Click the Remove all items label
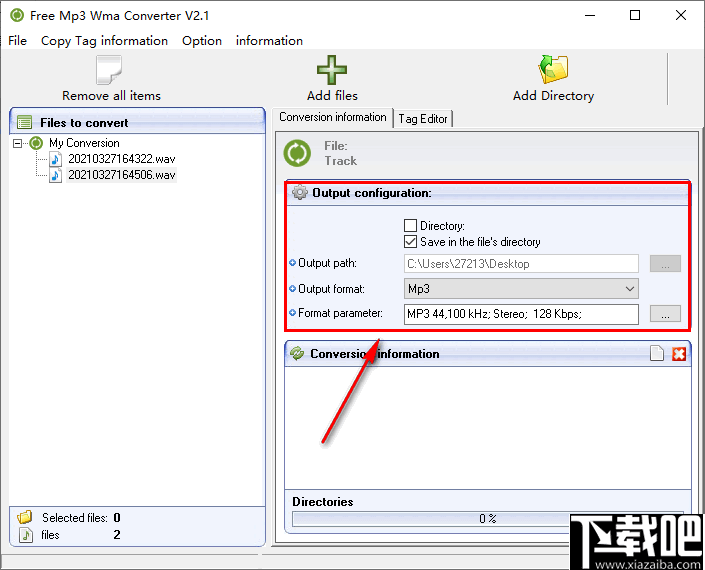The height and width of the screenshot is (570, 705). click(x=111, y=96)
